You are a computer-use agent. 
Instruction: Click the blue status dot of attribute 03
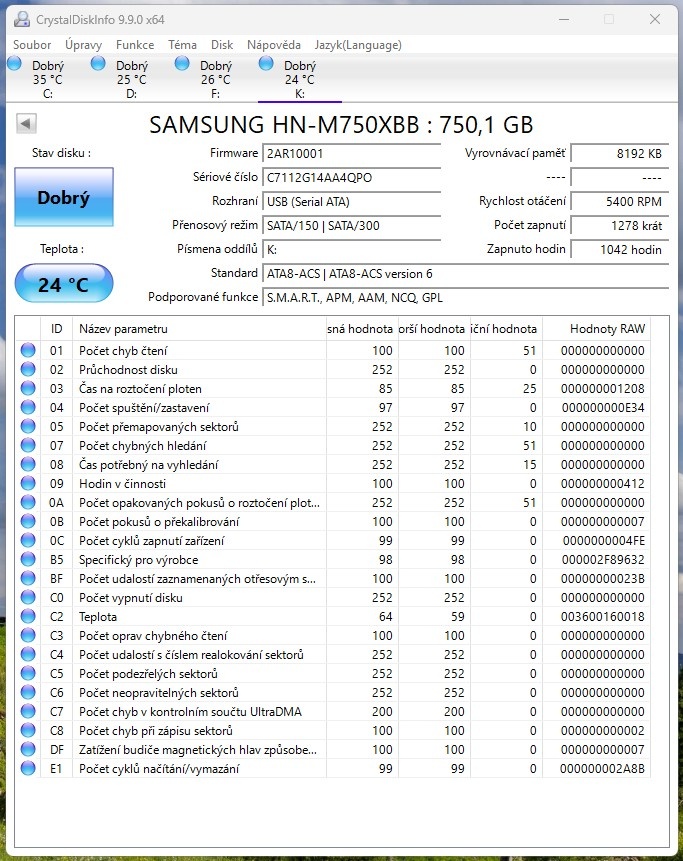(x=28, y=388)
